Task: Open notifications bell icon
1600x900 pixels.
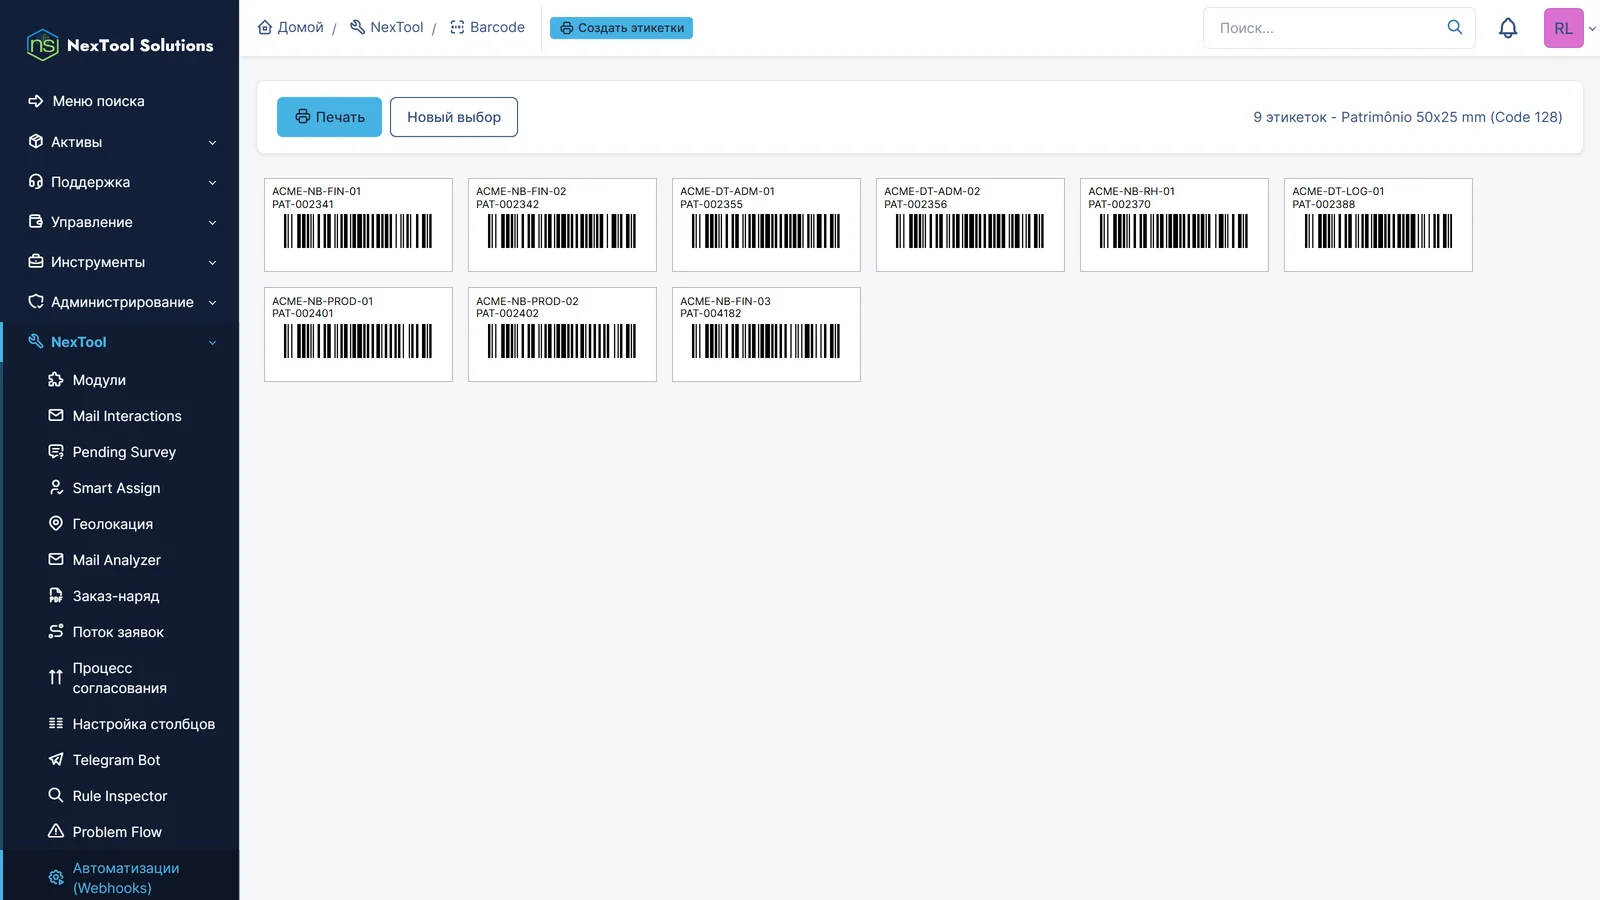Action: (1508, 28)
